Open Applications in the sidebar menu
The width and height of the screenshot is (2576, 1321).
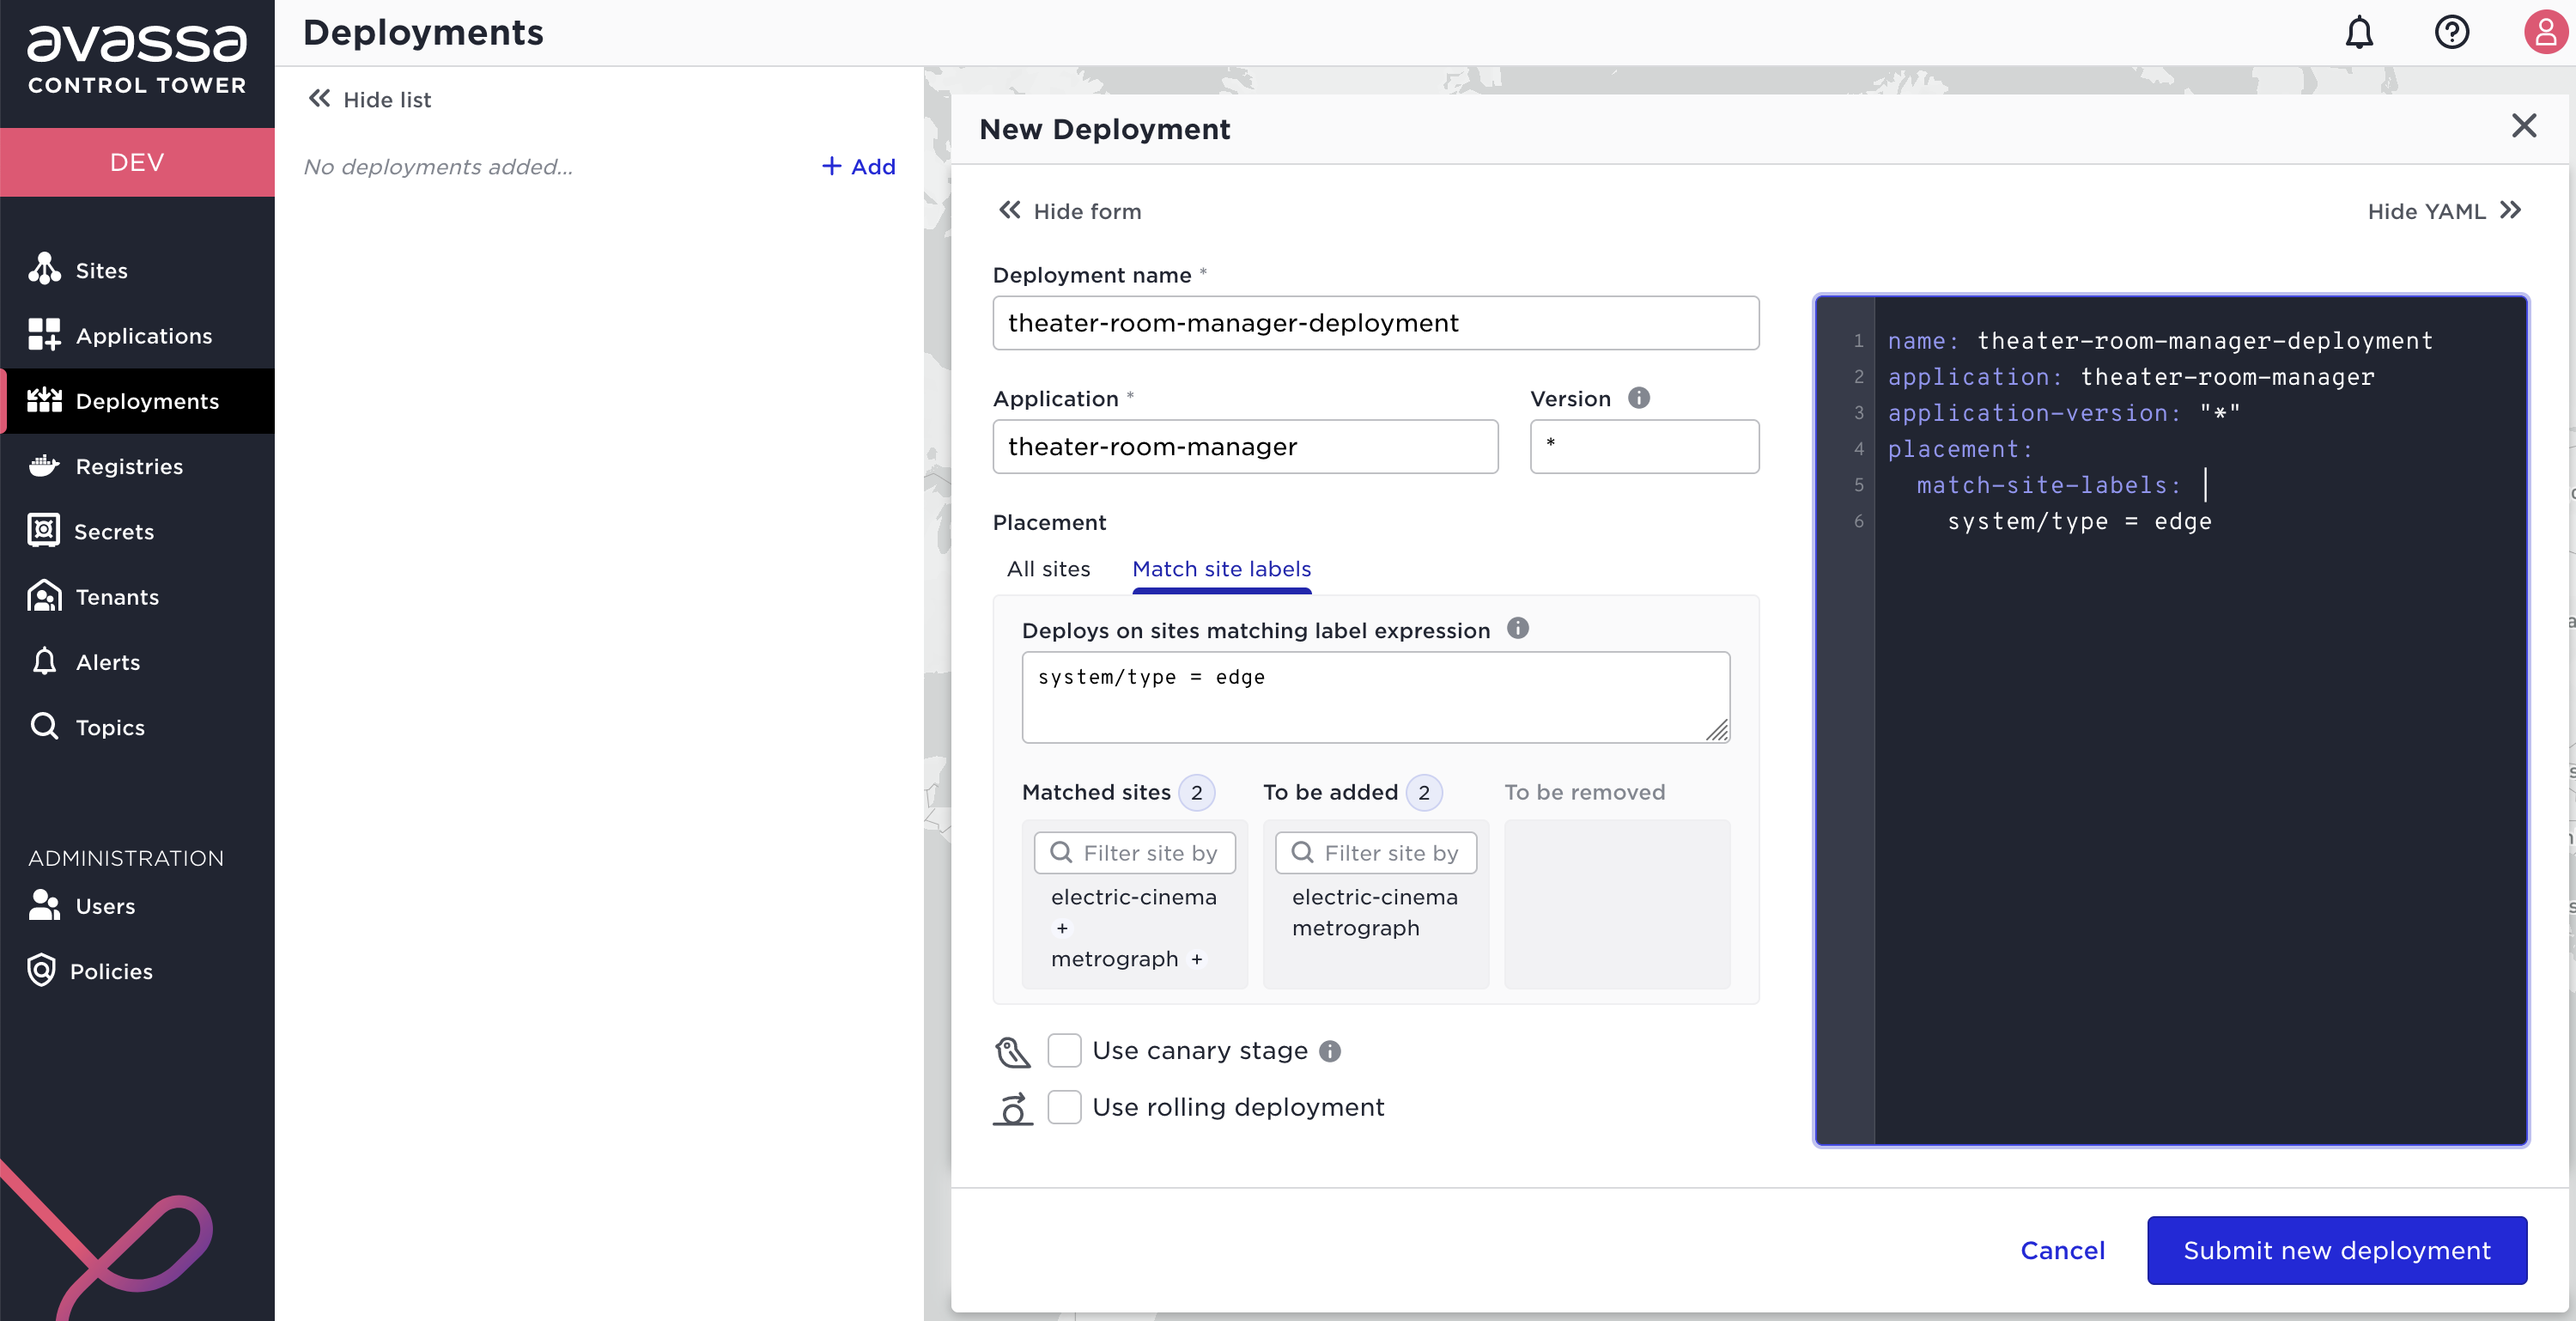click(137, 335)
